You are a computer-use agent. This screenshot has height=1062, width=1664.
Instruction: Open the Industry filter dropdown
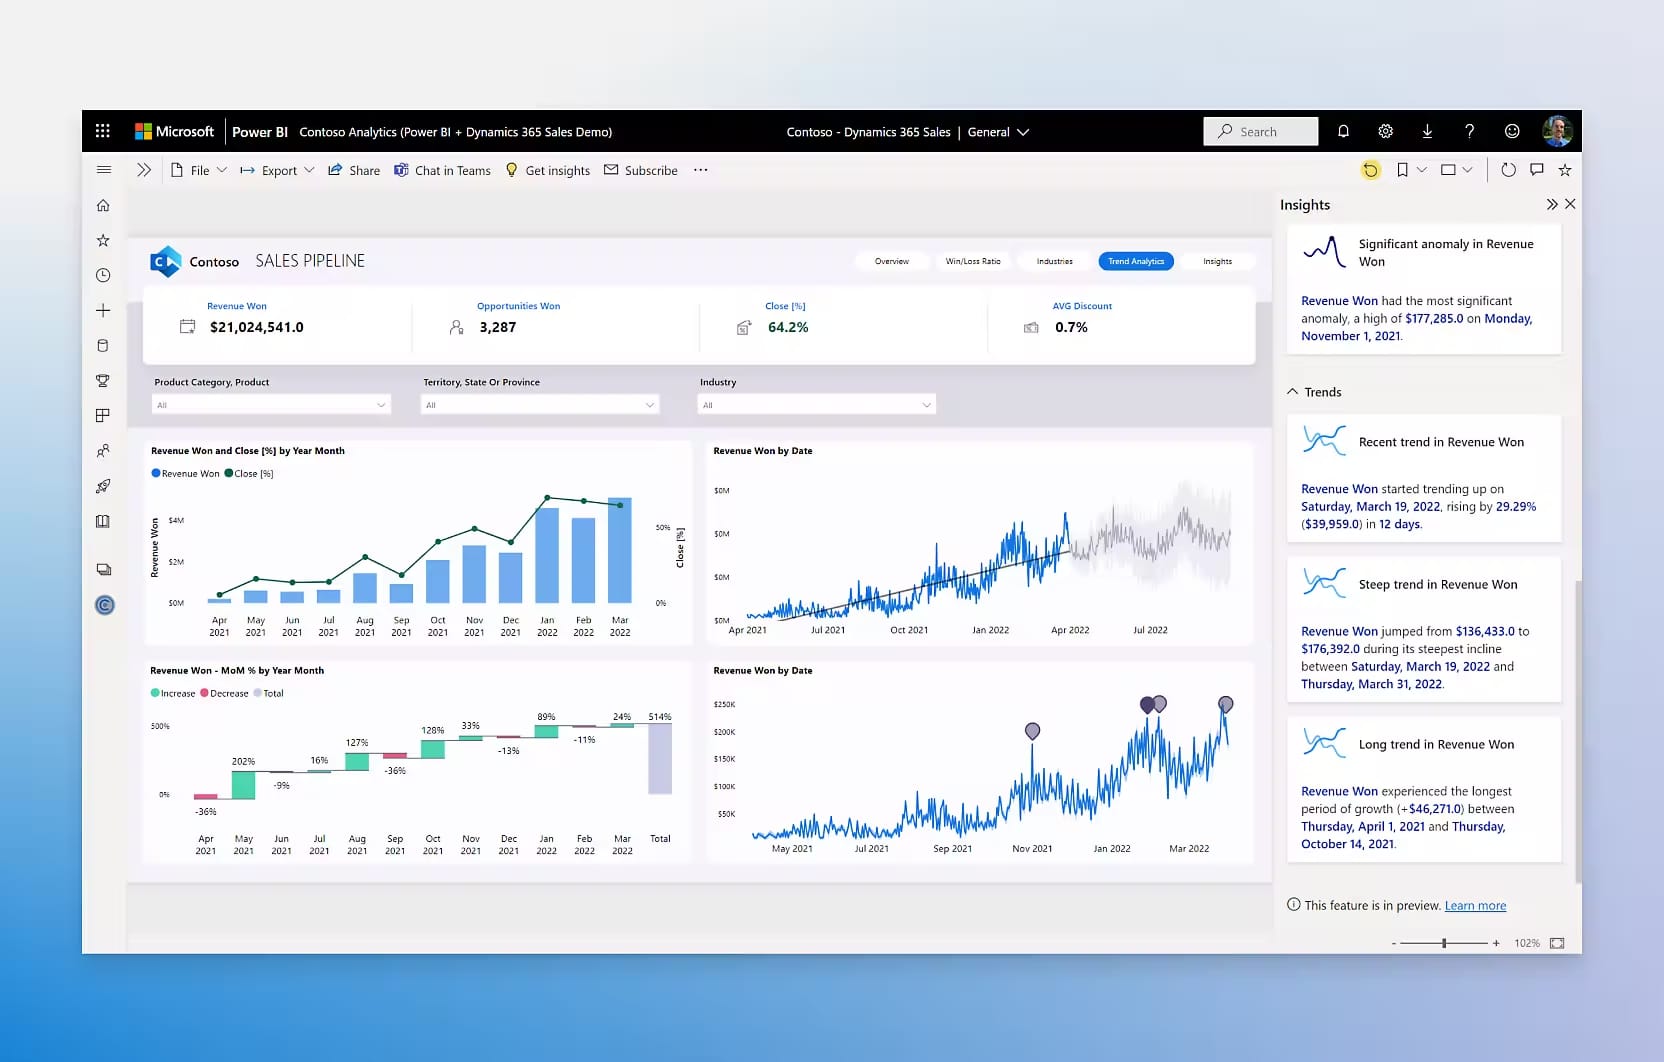click(x=924, y=404)
